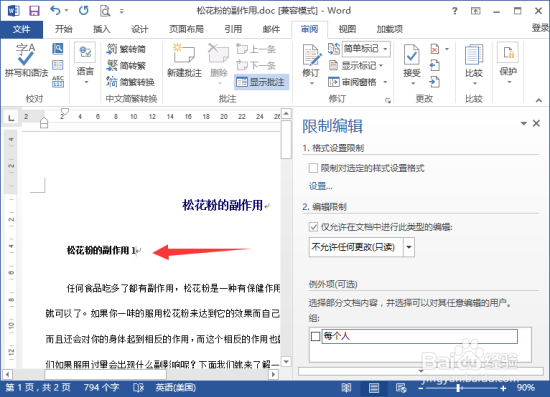The width and height of the screenshot is (550, 397).
Task: Customize quick access toolbar dropdown
Action: (x=122, y=12)
